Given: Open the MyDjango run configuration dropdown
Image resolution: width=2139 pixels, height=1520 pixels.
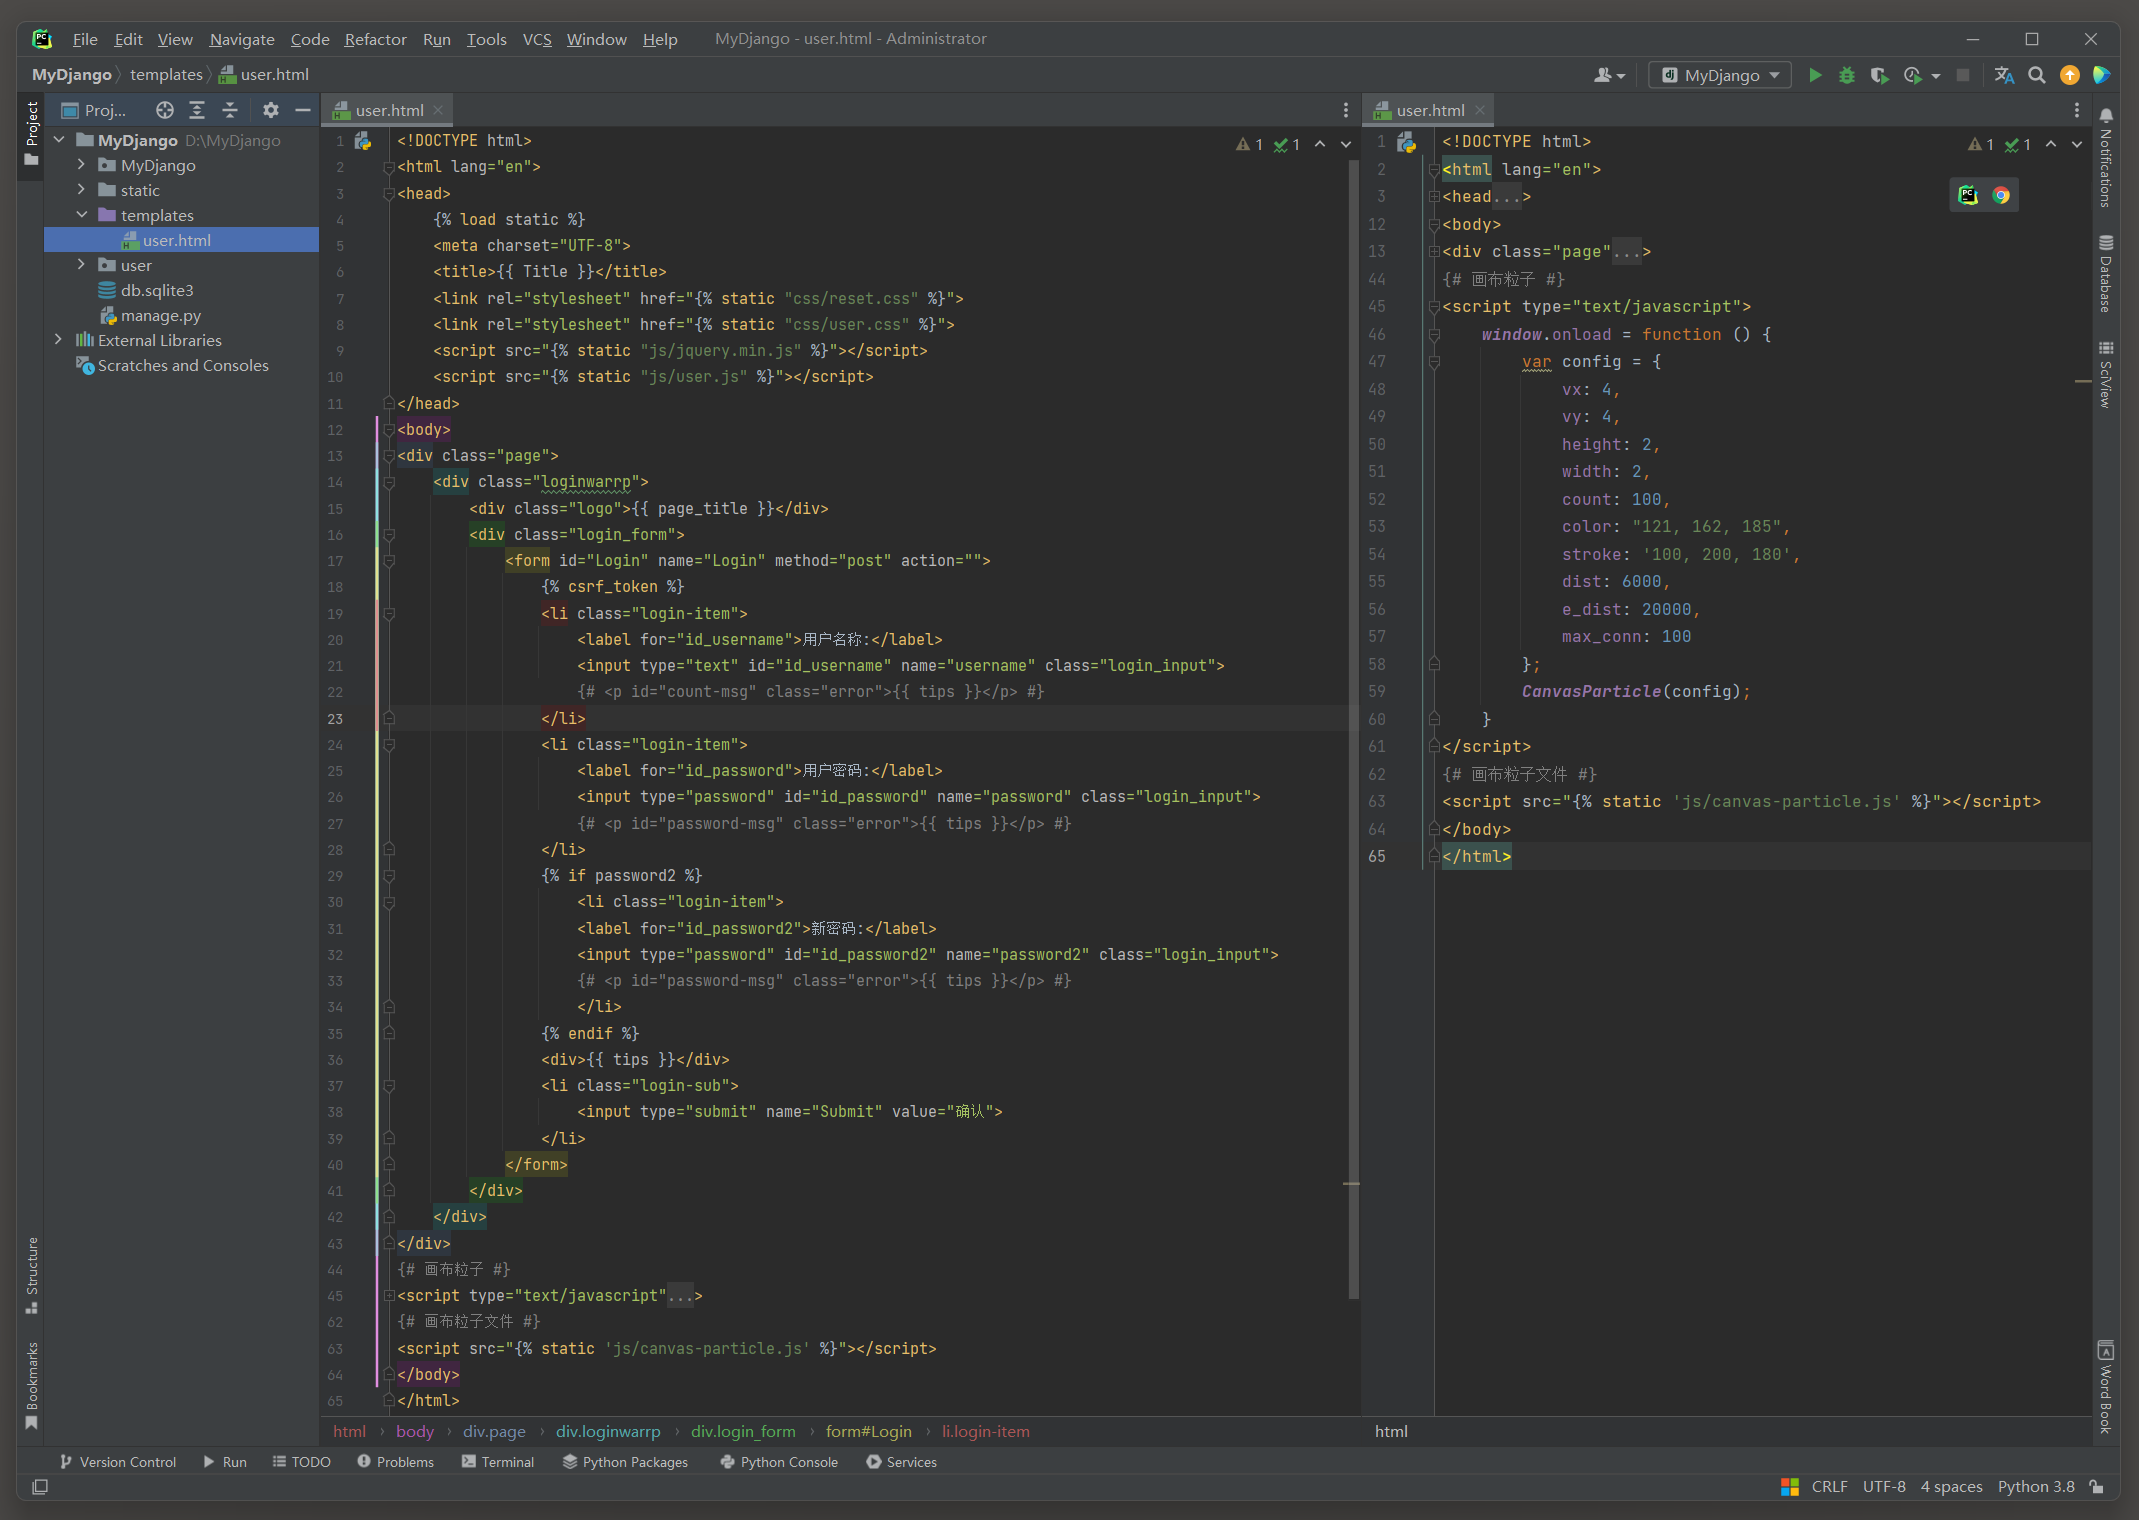Looking at the screenshot, I should 1720,75.
